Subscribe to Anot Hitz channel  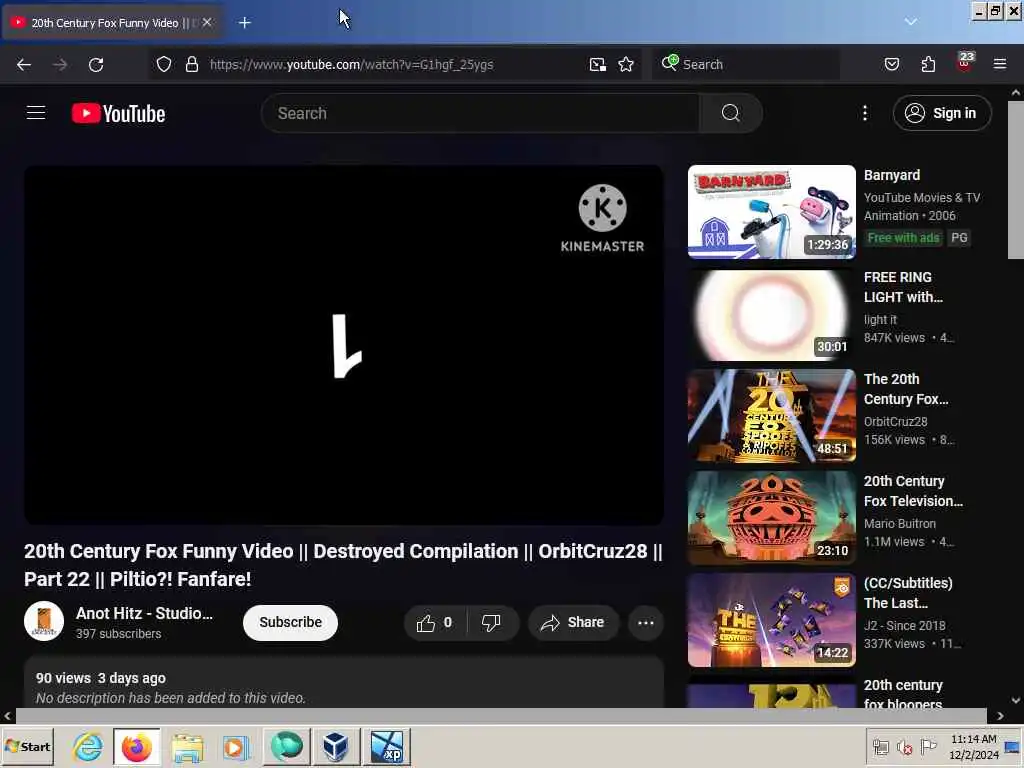(291, 622)
